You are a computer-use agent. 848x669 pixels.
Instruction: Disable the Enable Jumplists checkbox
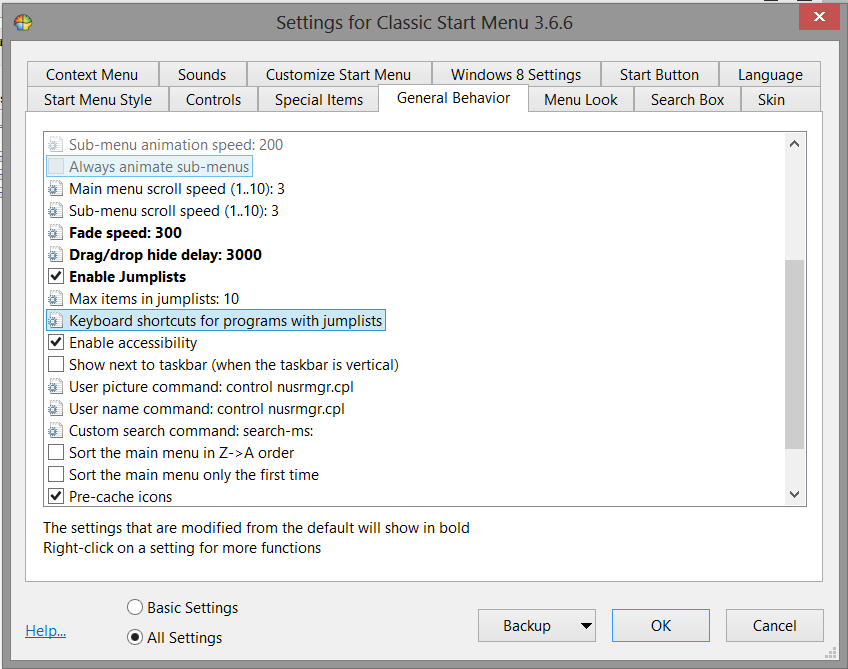point(56,277)
